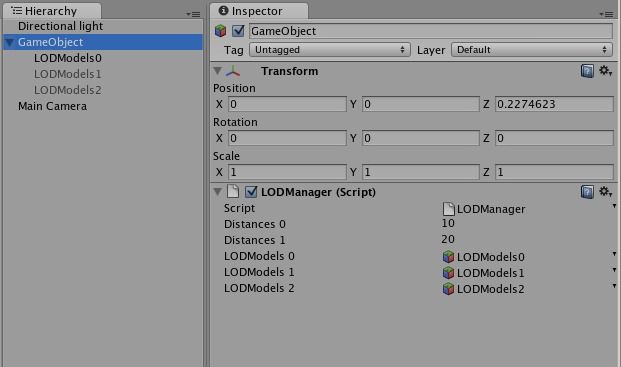Click the LODModels 0 property label

click(x=259, y=256)
